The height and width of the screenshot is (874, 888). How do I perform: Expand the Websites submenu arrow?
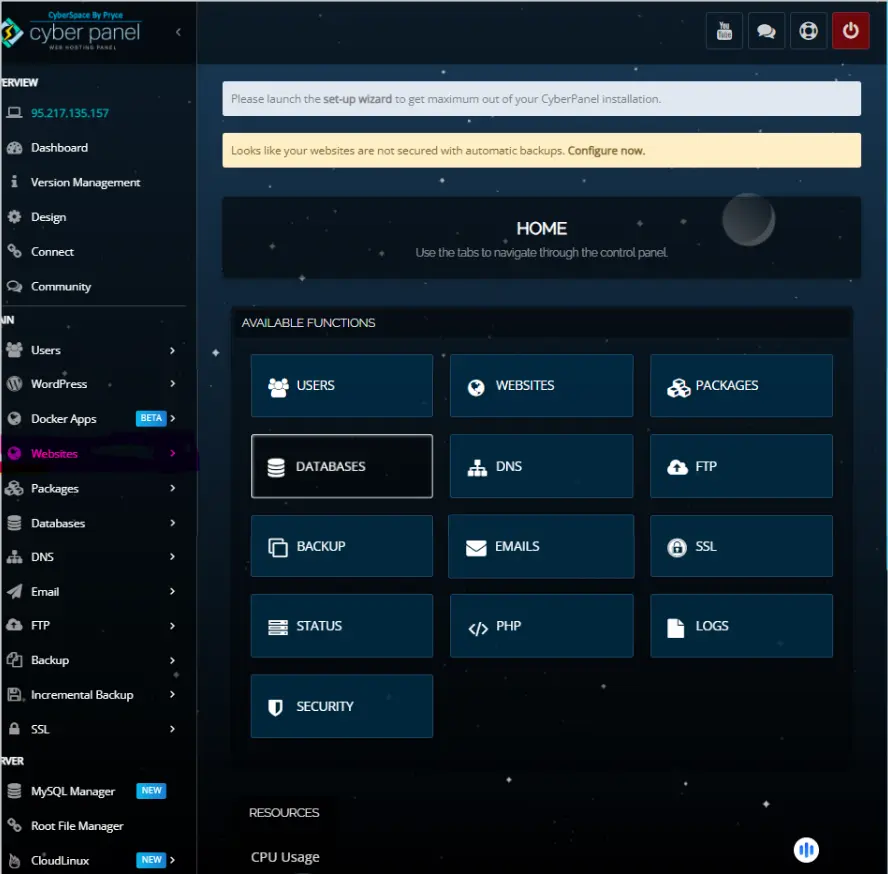click(172, 453)
